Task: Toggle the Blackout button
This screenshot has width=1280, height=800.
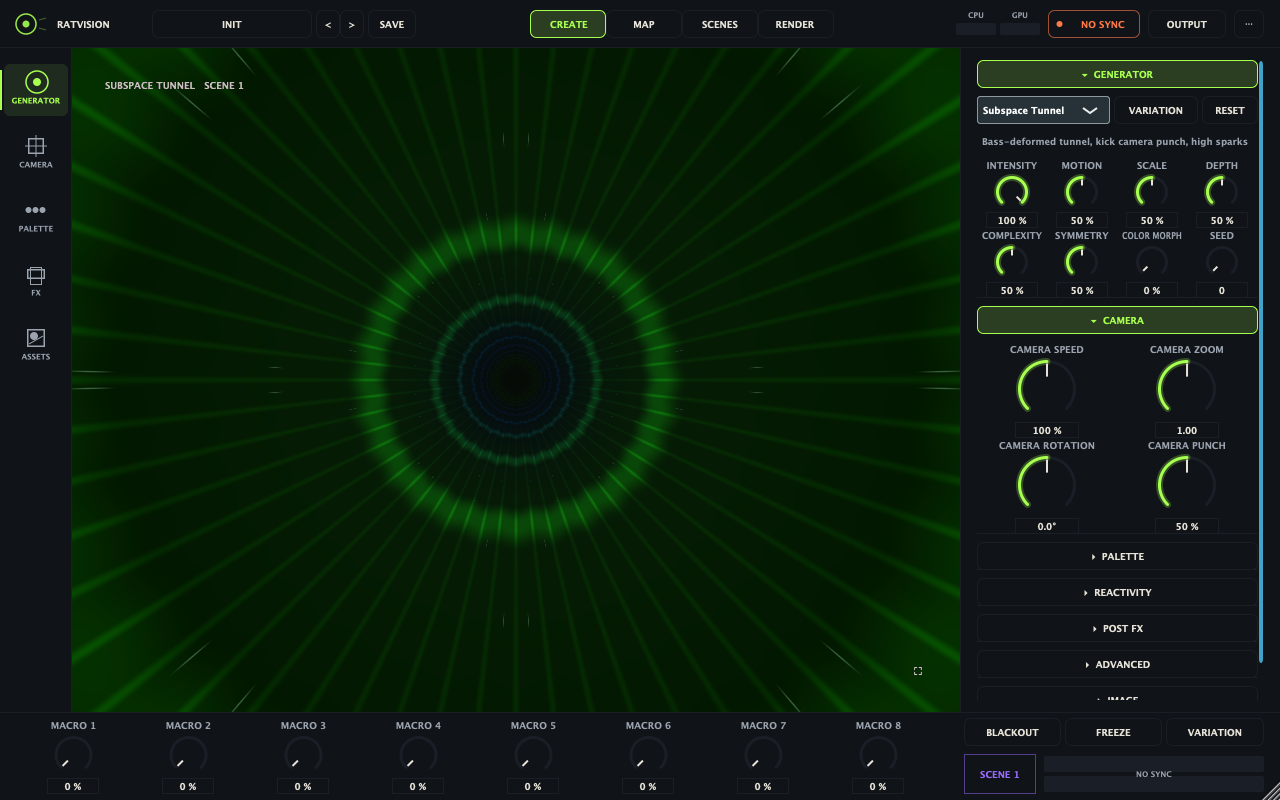Action: [1012, 732]
